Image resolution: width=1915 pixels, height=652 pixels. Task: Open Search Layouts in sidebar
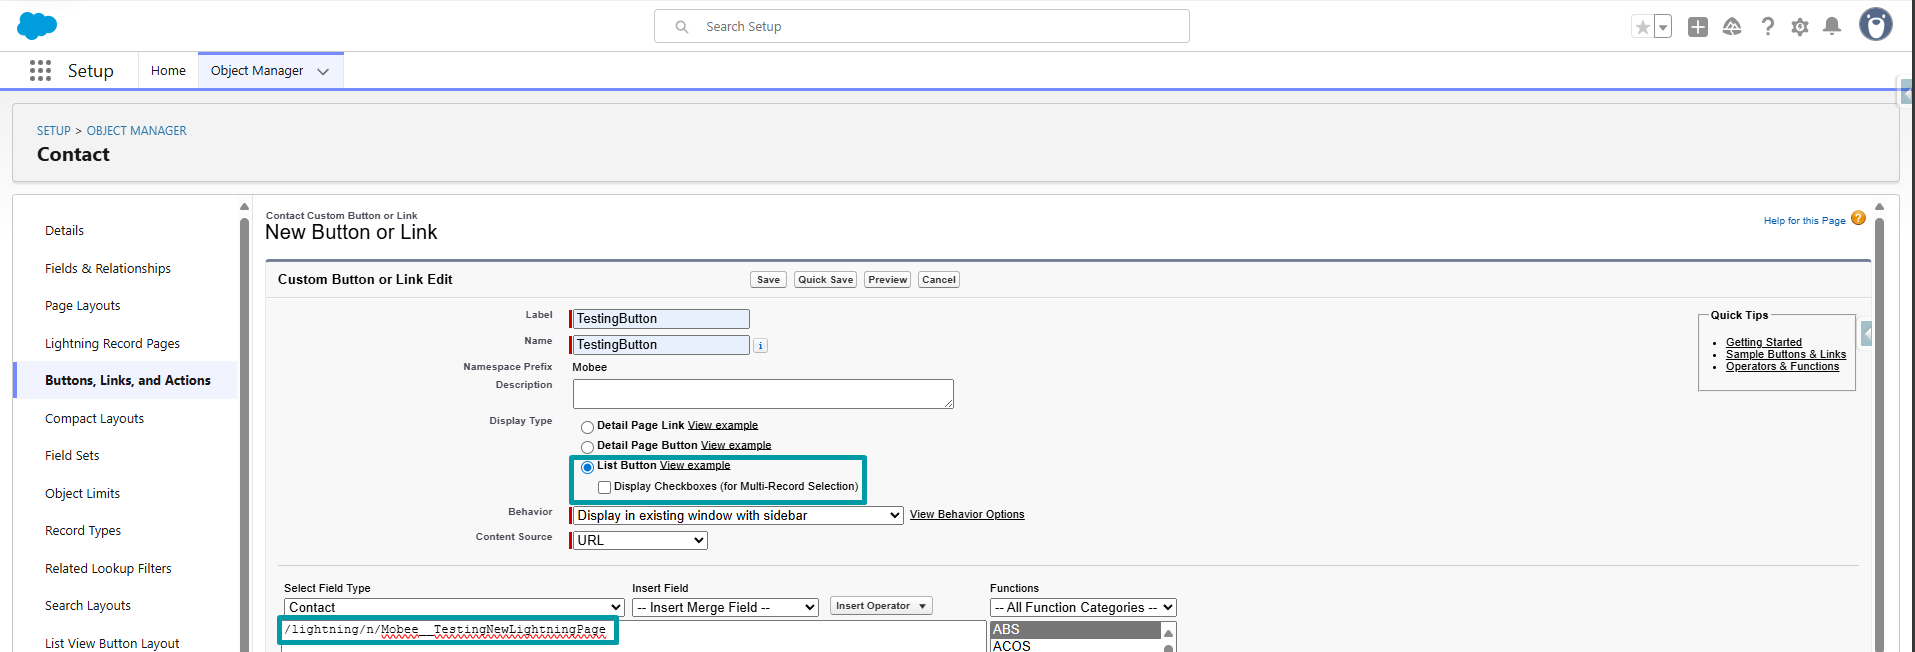[x=88, y=605]
